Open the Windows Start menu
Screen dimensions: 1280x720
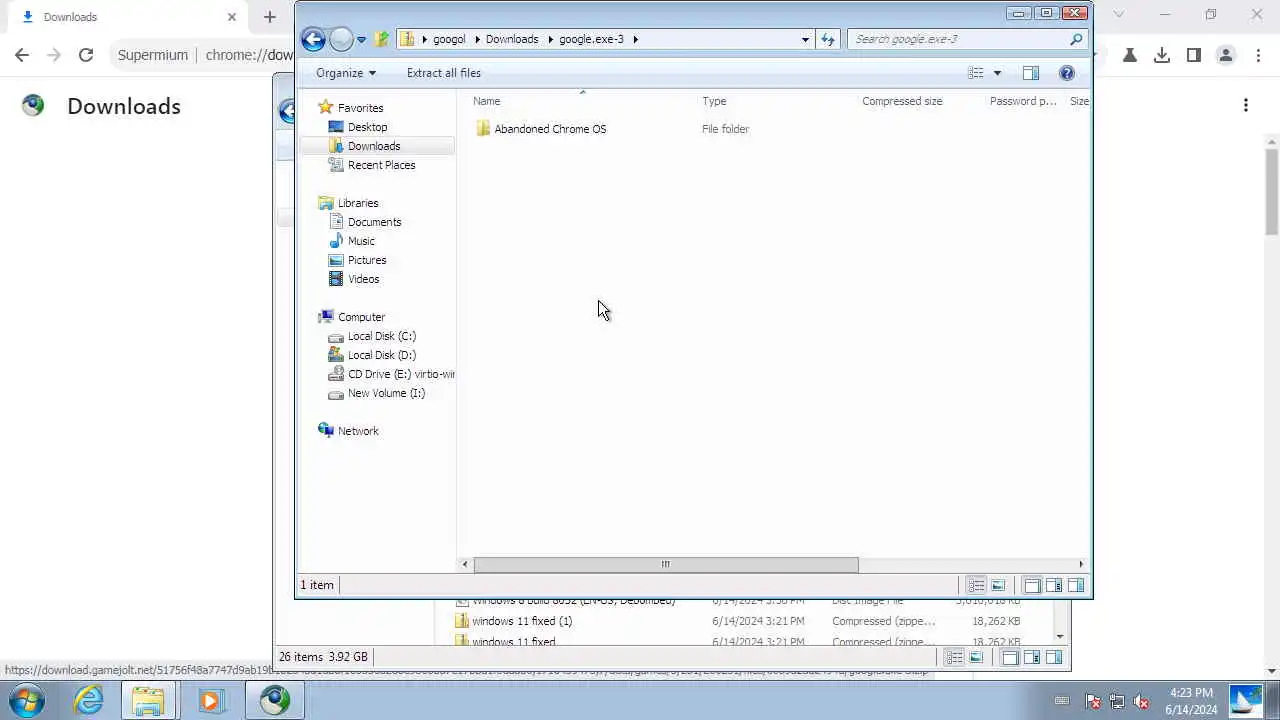click(x=27, y=701)
